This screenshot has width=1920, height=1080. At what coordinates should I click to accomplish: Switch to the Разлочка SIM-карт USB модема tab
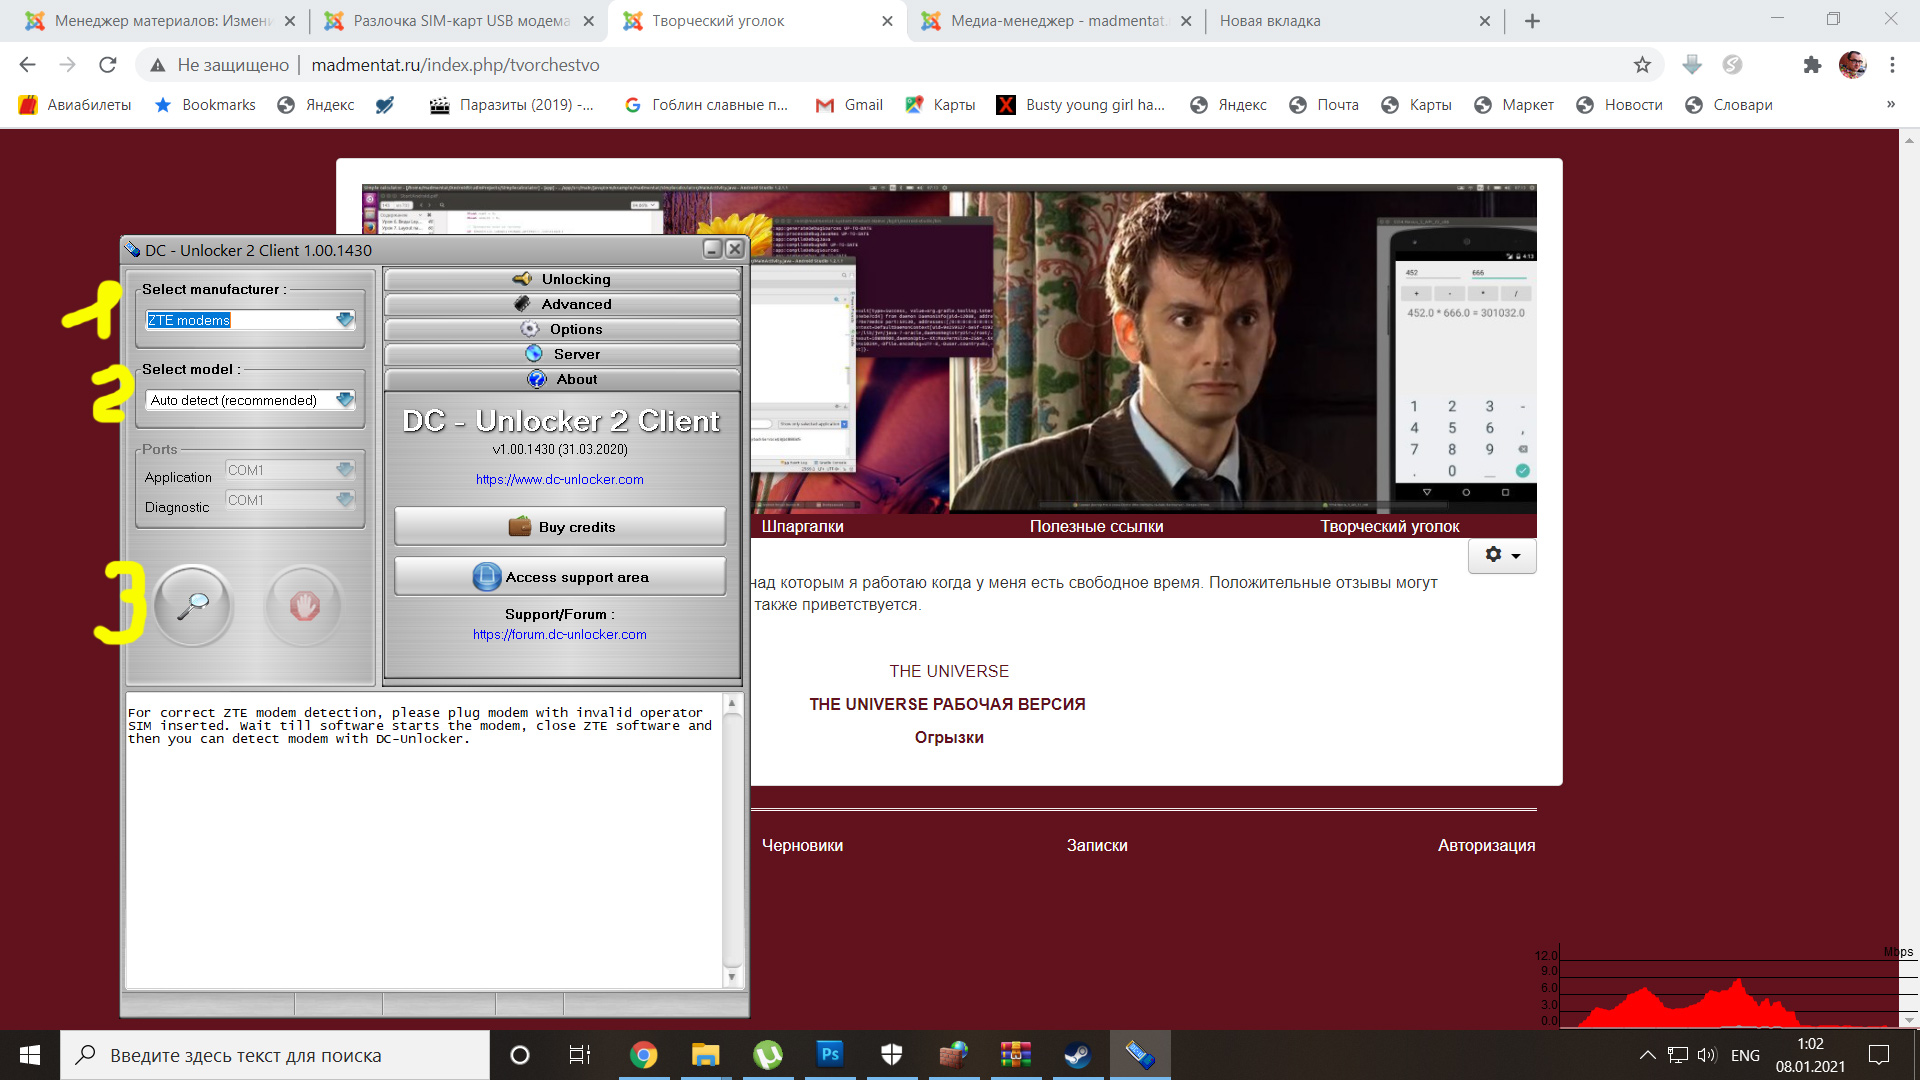[x=461, y=20]
